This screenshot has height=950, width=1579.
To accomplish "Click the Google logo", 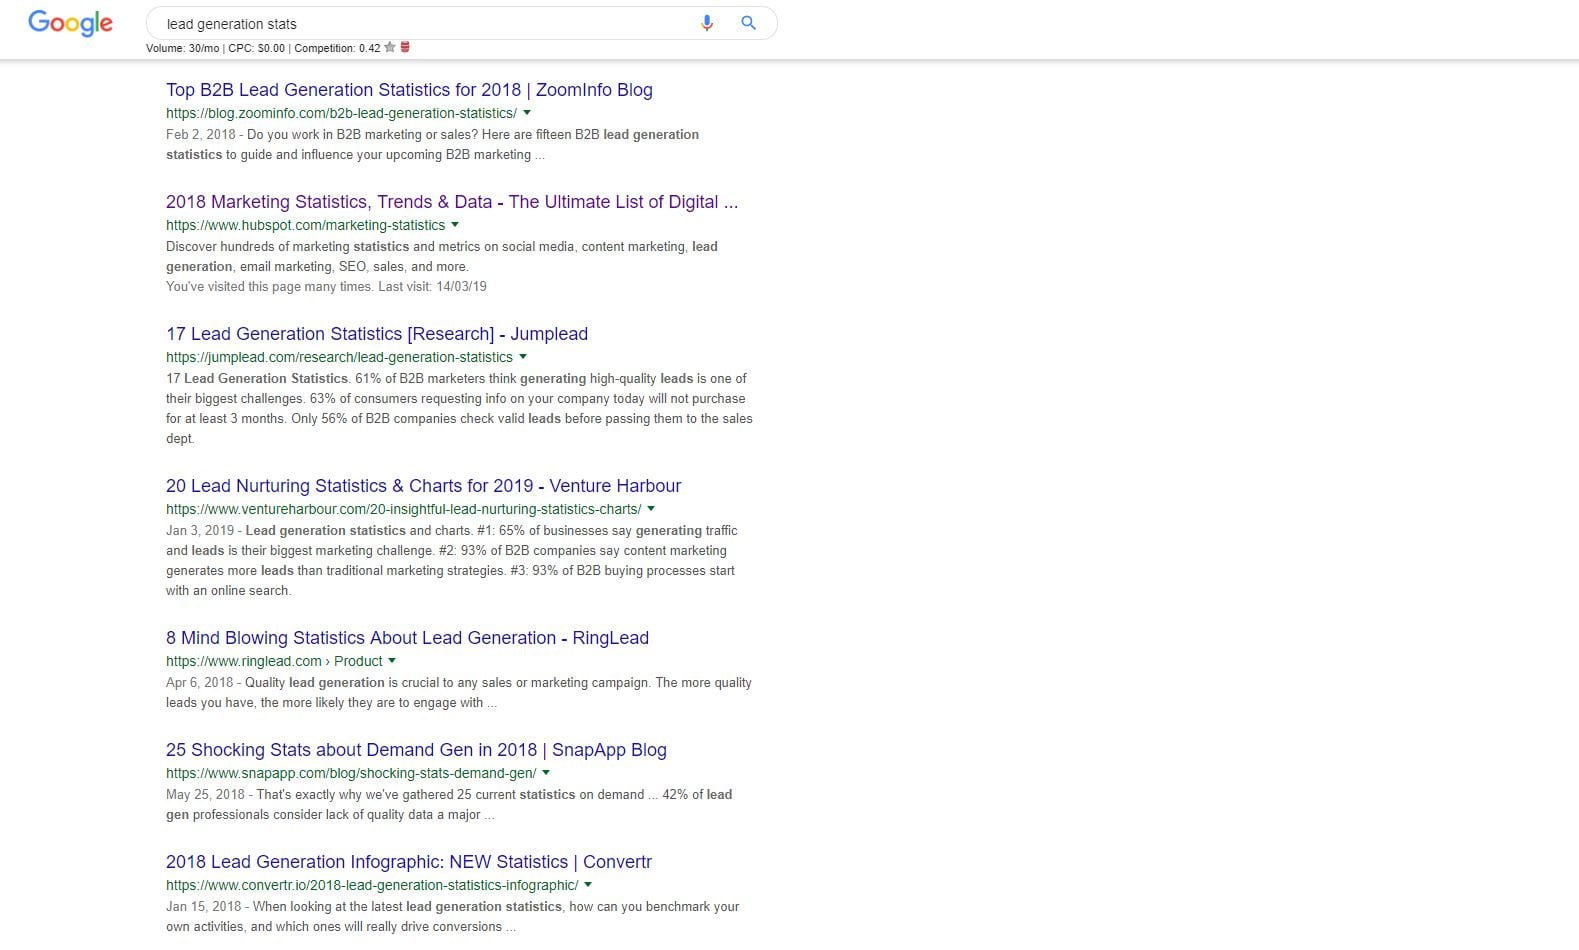I will 70,24.
